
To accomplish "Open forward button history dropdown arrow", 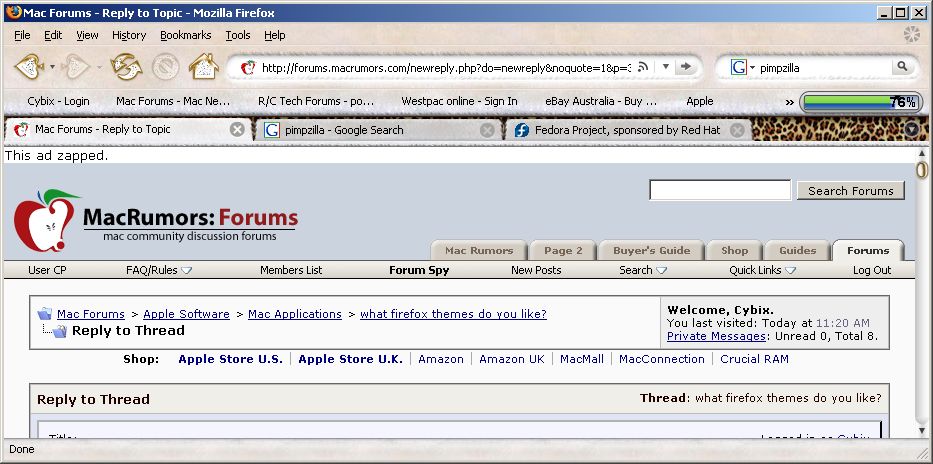I will coord(99,67).
